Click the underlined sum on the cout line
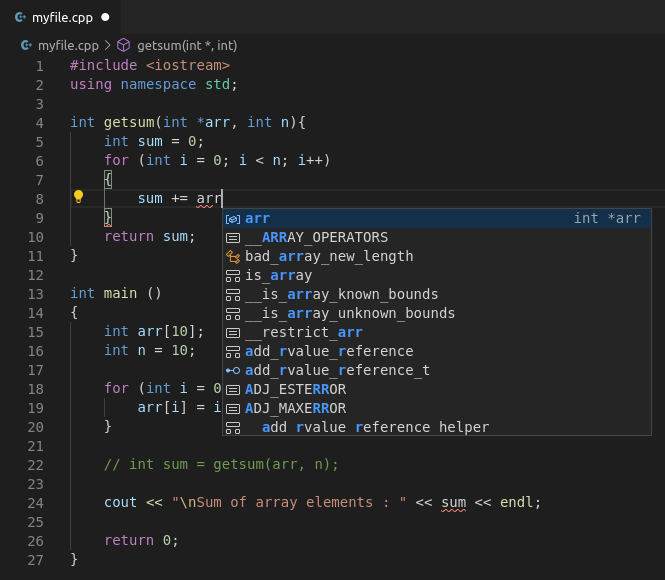The height and width of the screenshot is (580, 665). click(x=454, y=502)
